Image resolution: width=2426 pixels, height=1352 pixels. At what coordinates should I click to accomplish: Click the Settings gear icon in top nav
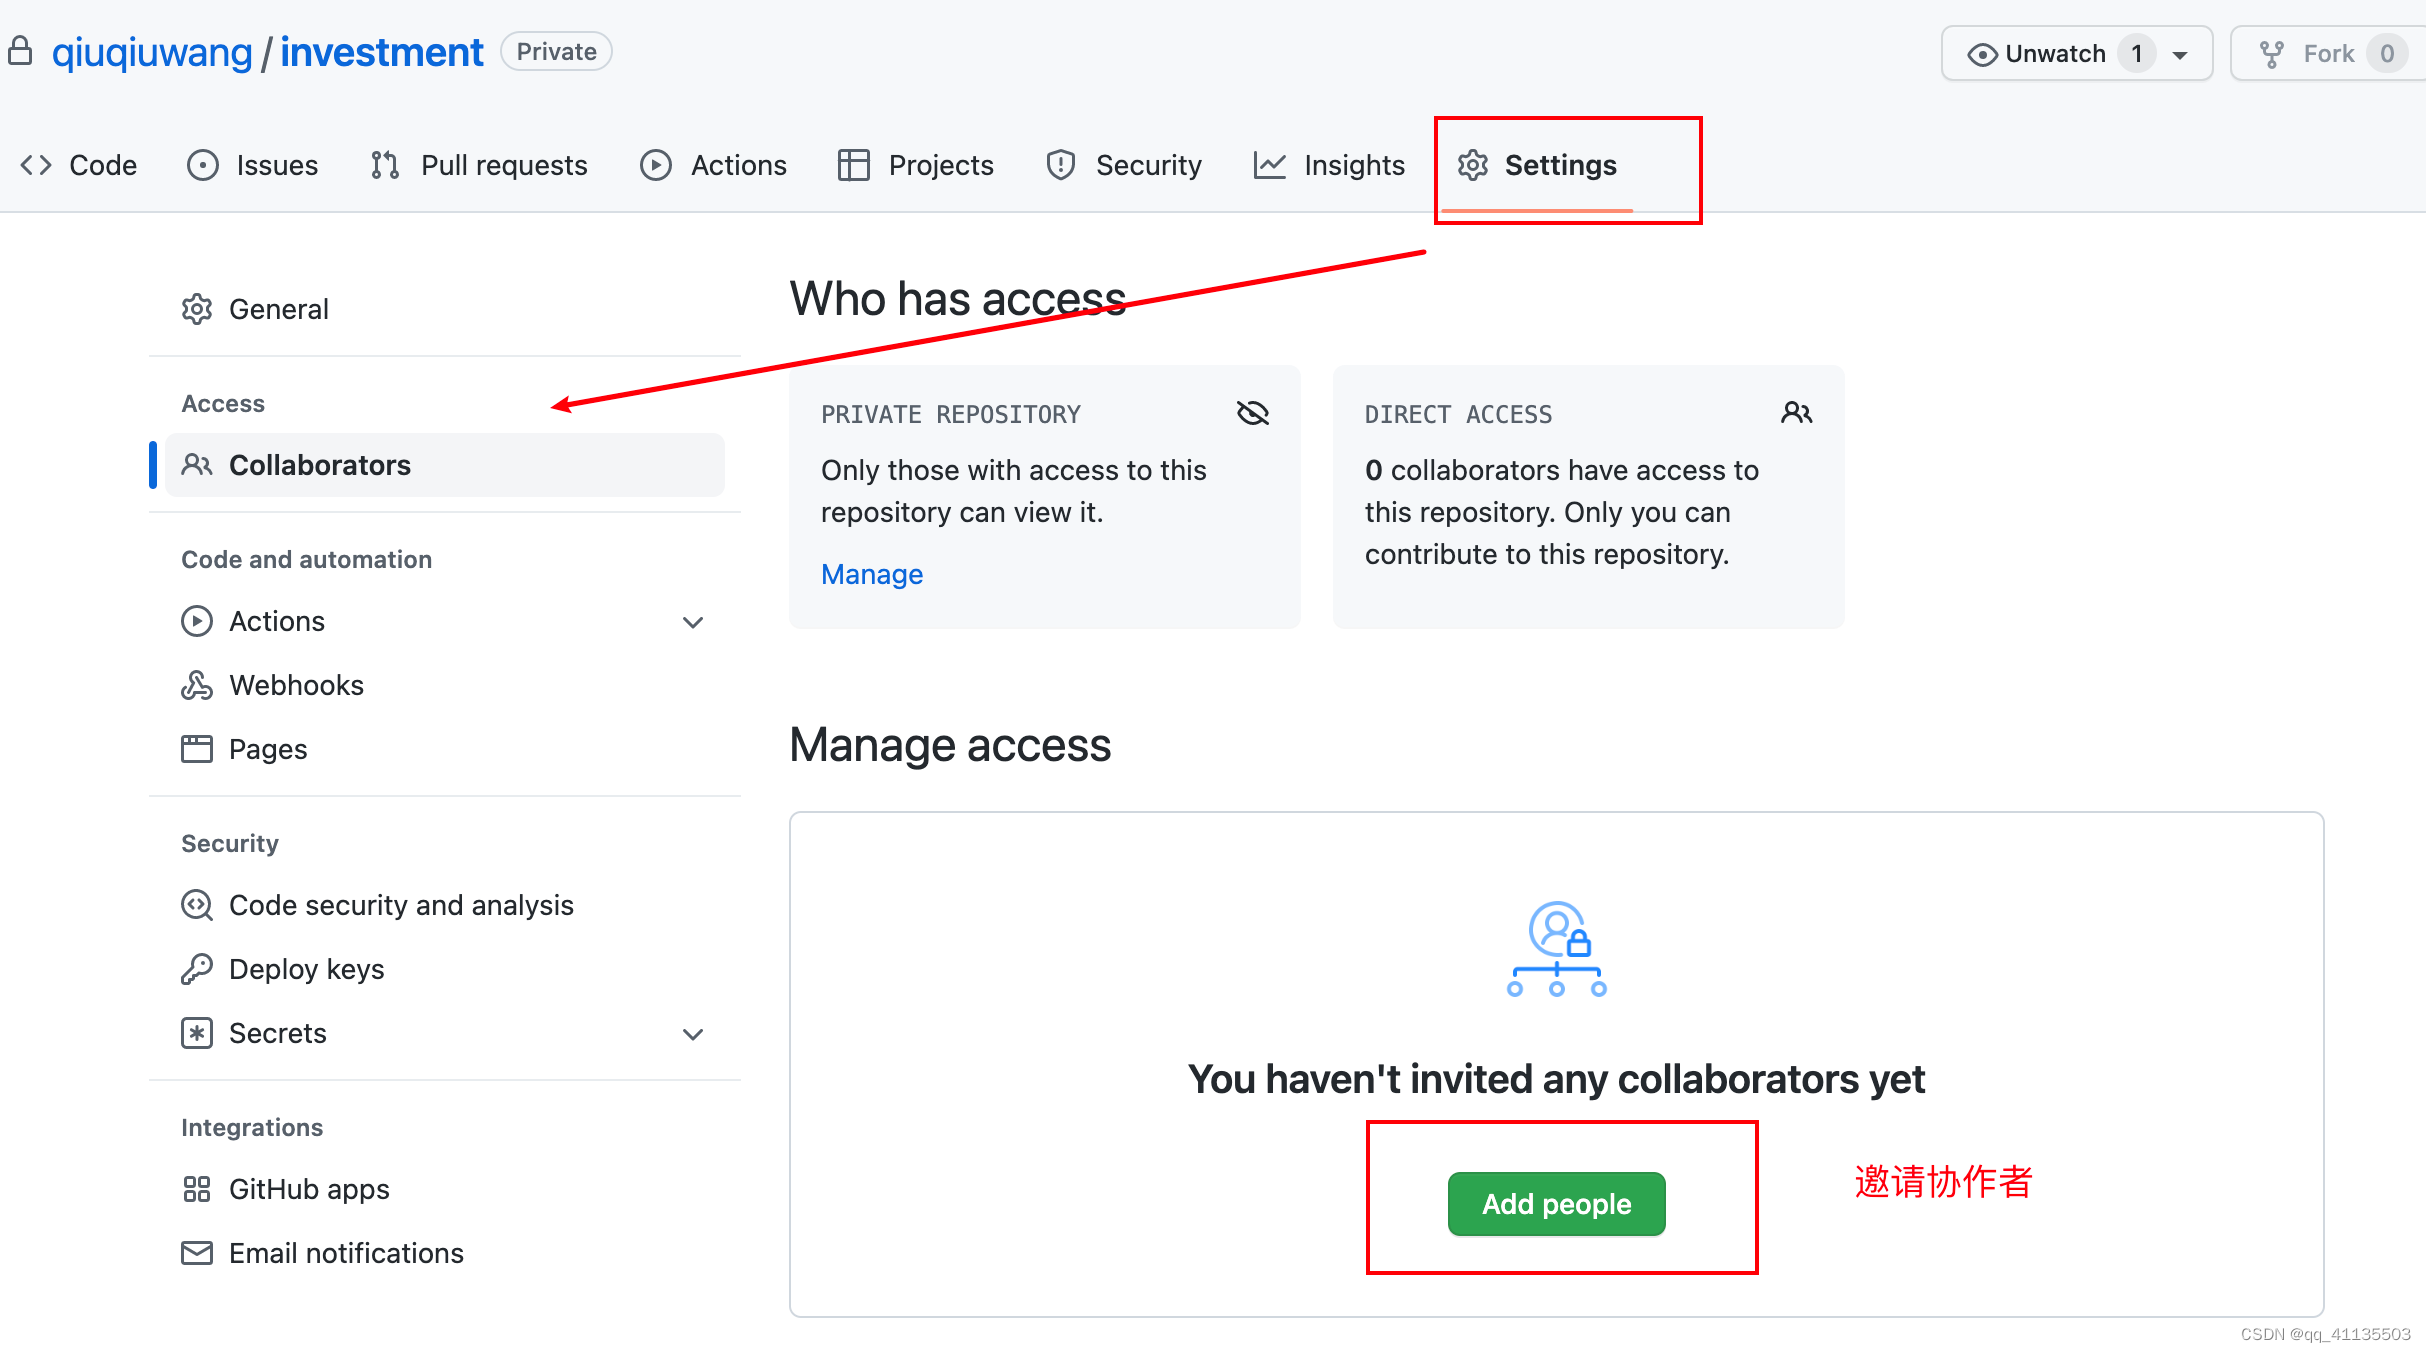pyautogui.click(x=1473, y=165)
